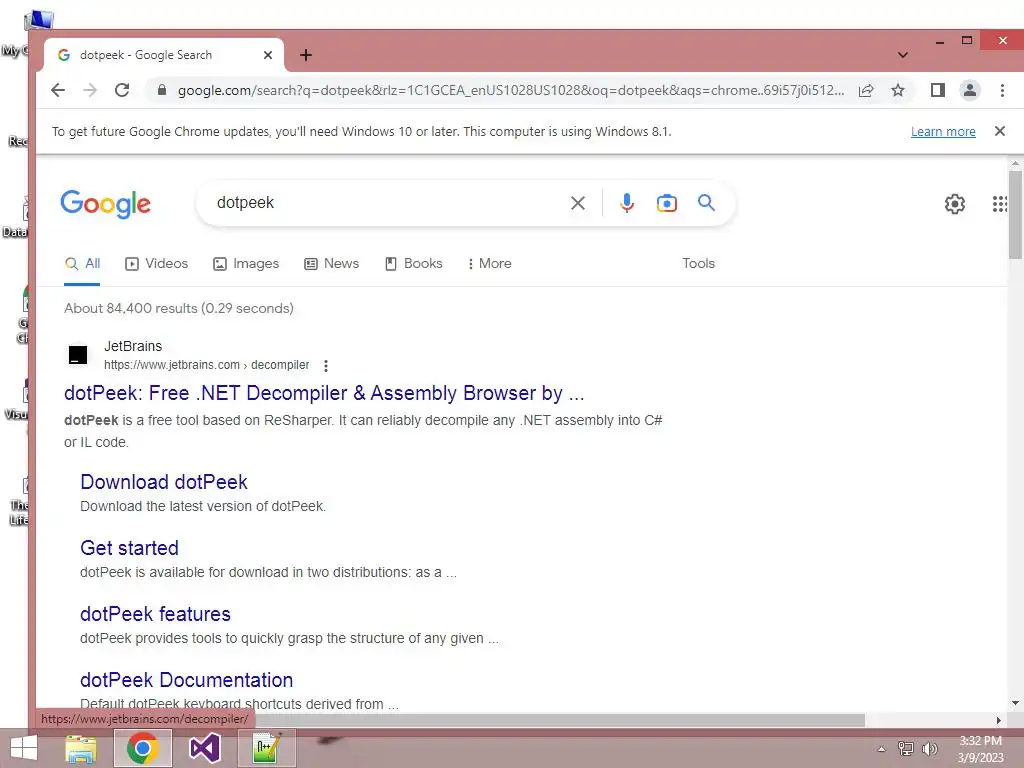Expand the More search filters
Screen dimensions: 1024x768
(489, 264)
